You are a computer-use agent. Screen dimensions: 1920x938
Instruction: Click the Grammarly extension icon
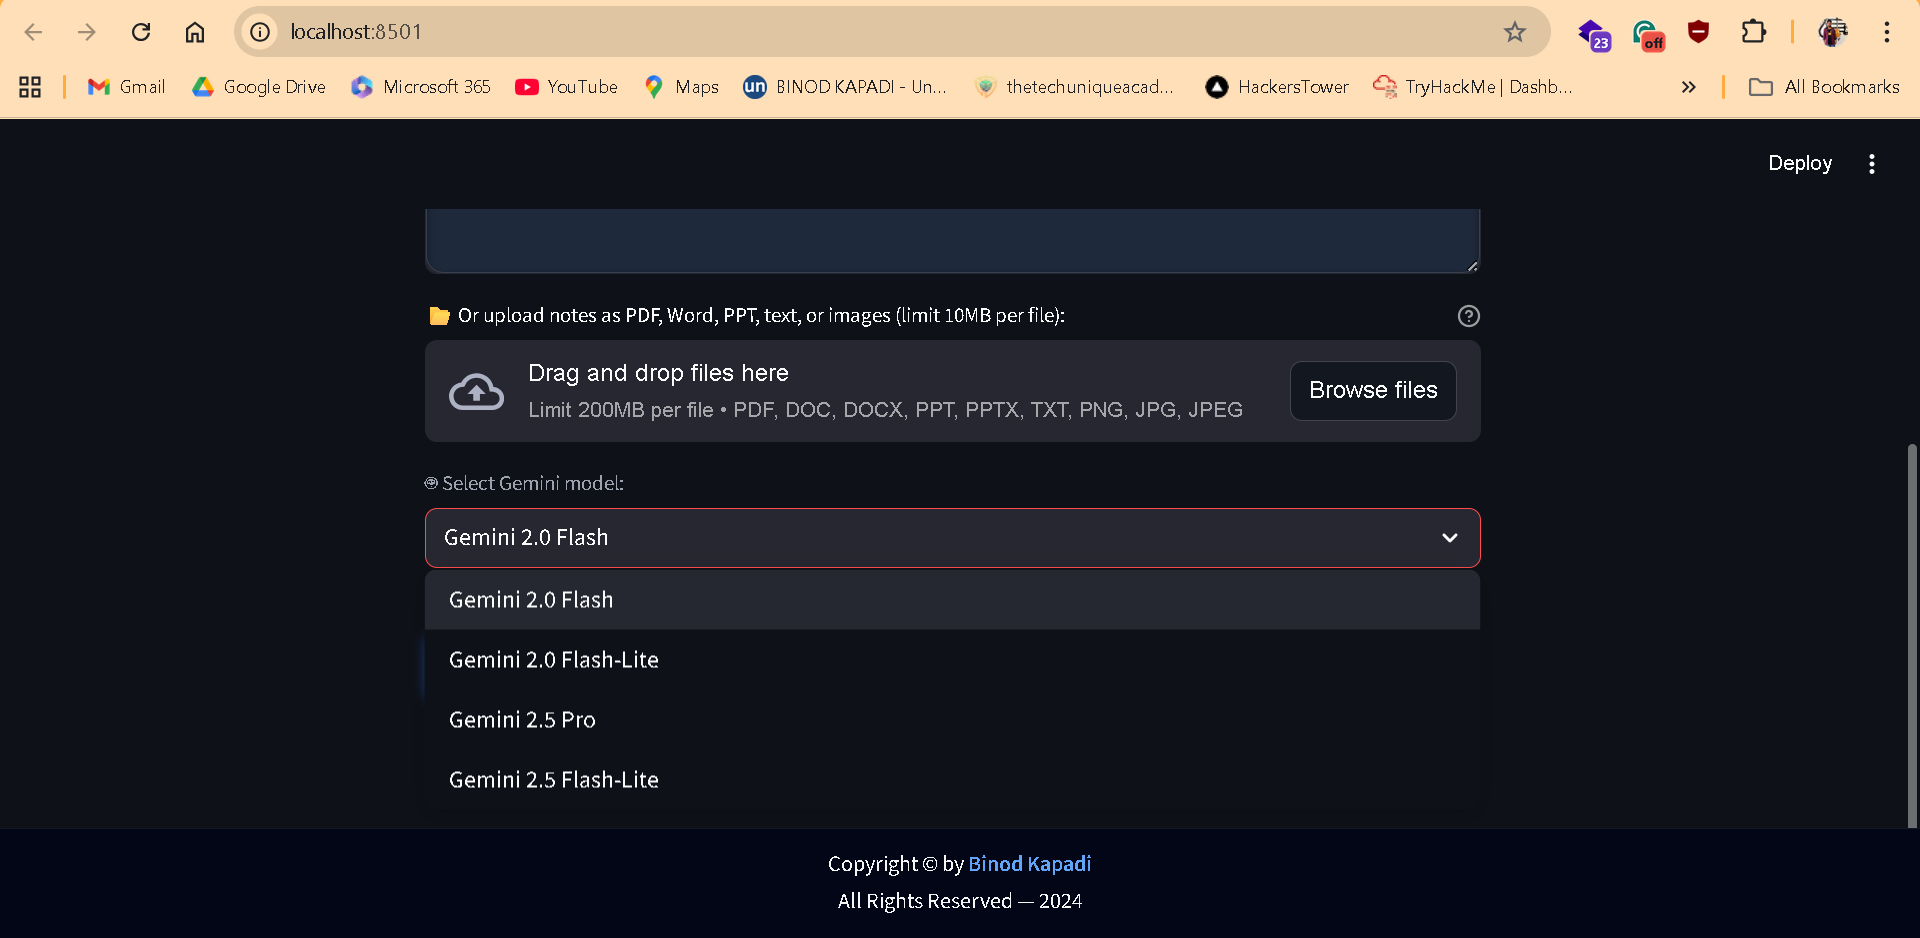(1647, 33)
